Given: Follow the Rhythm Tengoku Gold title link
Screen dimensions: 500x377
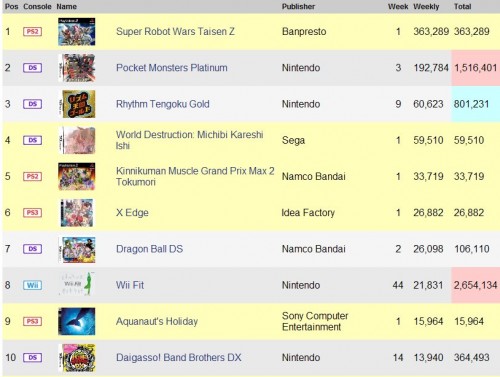Looking at the screenshot, I should 163,104.
